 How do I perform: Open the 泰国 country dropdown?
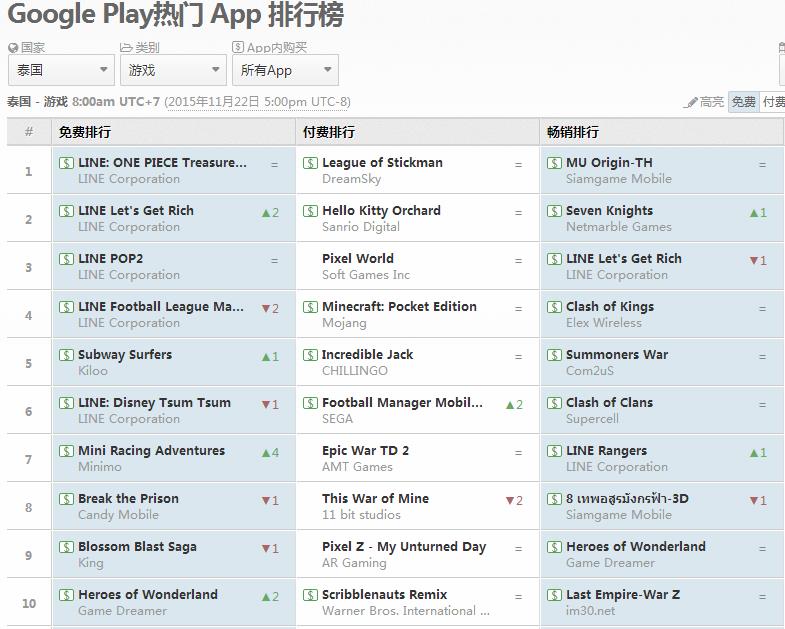pyautogui.click(x=61, y=70)
